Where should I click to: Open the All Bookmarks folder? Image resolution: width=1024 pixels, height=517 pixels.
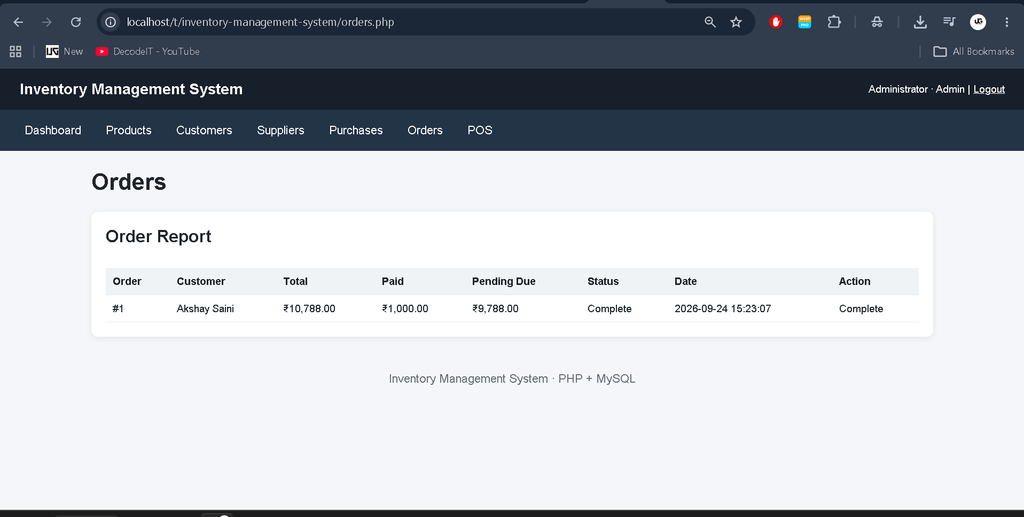974,52
